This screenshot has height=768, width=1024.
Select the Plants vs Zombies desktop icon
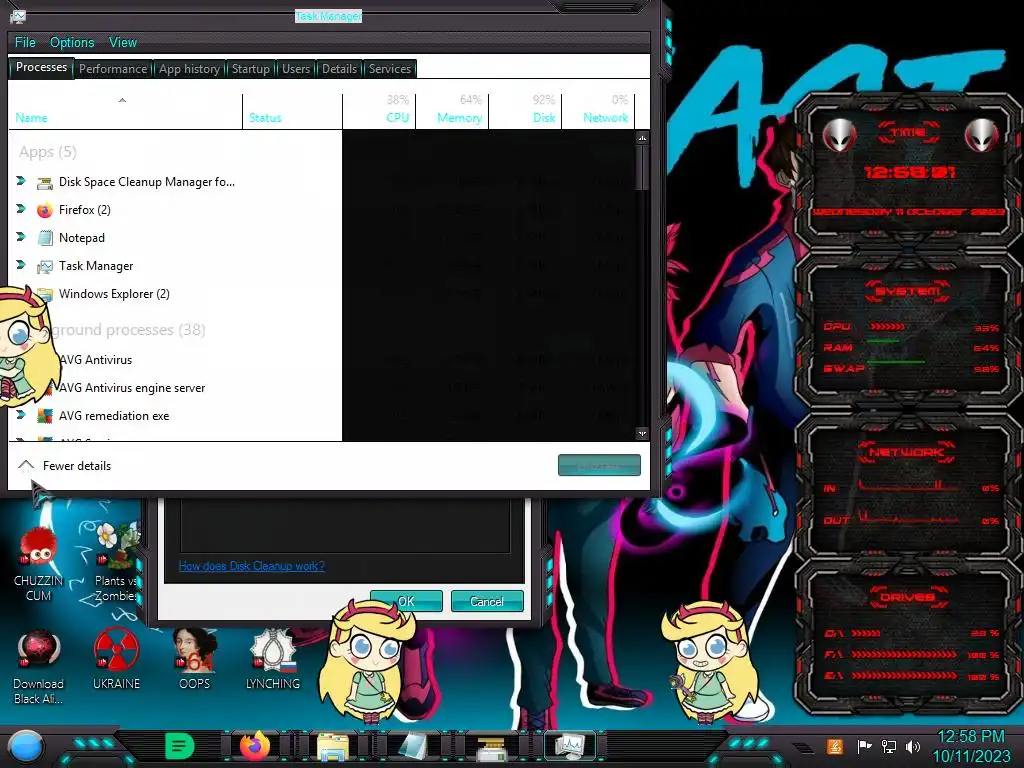click(116, 563)
